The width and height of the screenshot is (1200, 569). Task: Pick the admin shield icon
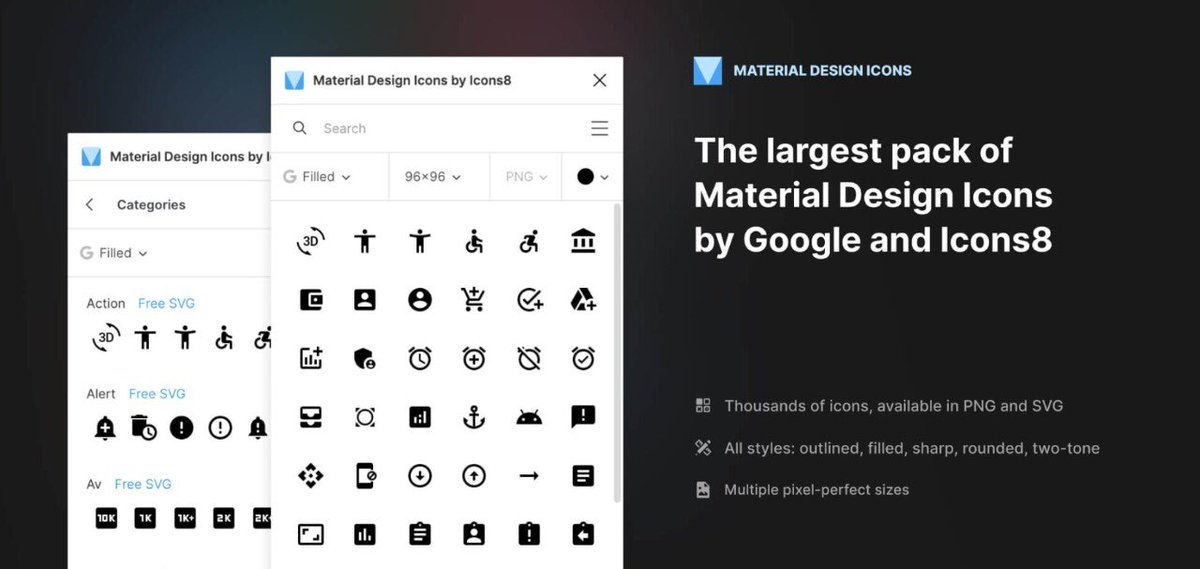tap(365, 358)
